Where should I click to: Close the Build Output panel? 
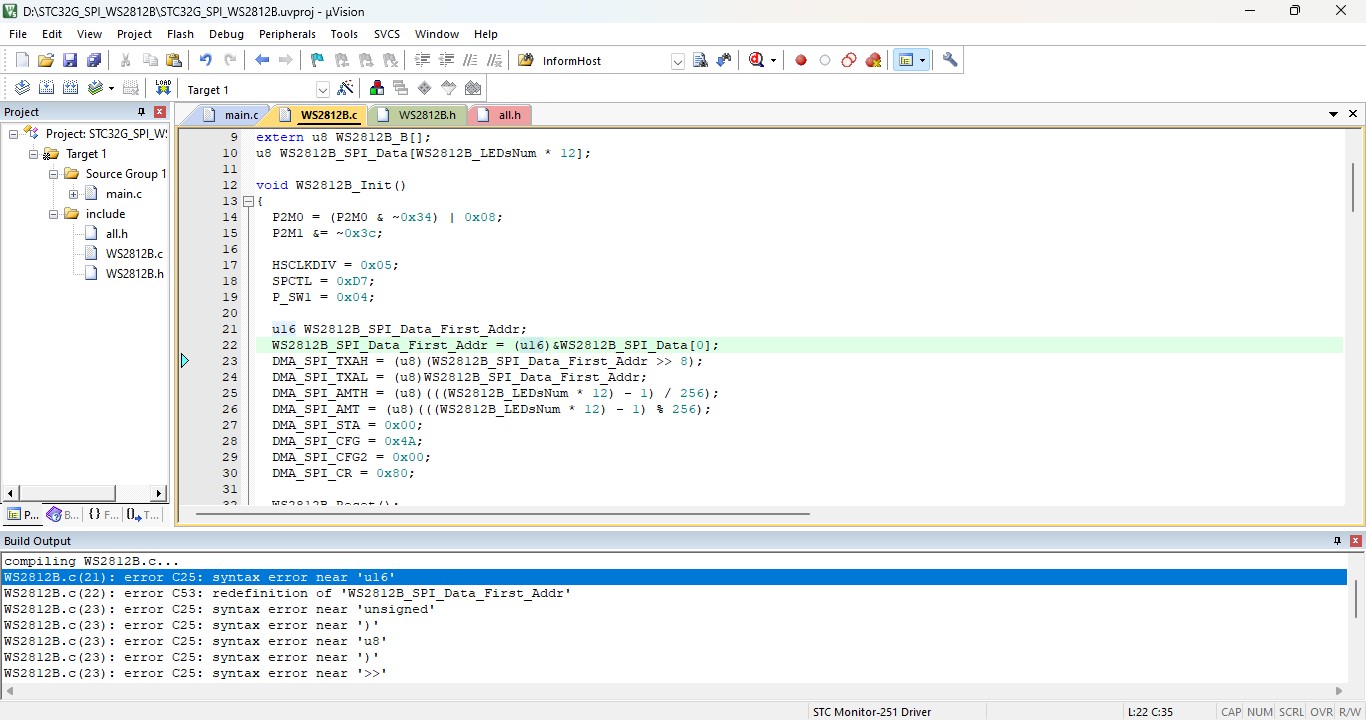click(x=1356, y=541)
